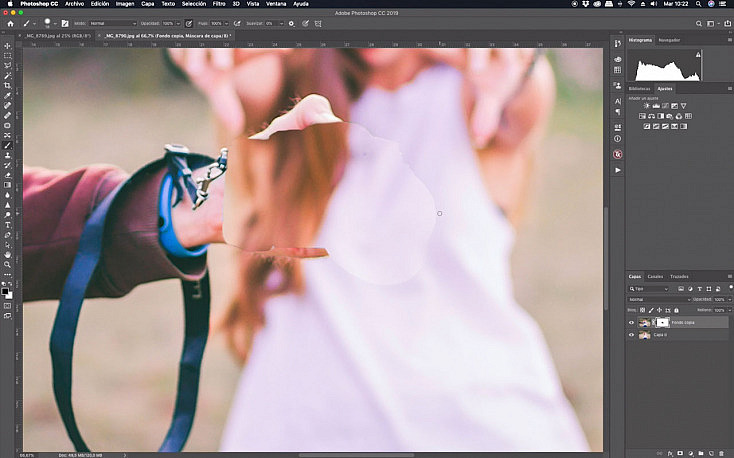Select the Clone Stamp tool
Viewport: 734px width, 458px height.
(7, 155)
